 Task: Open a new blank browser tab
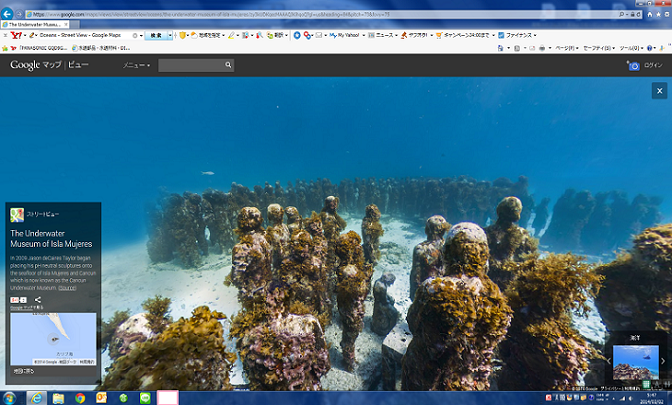75,24
